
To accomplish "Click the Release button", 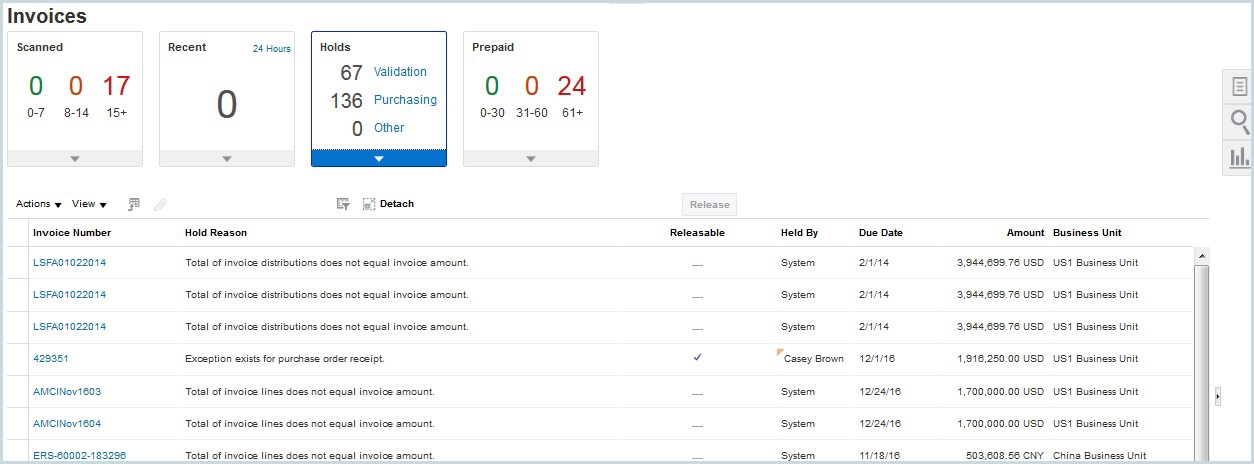I will pos(709,204).
